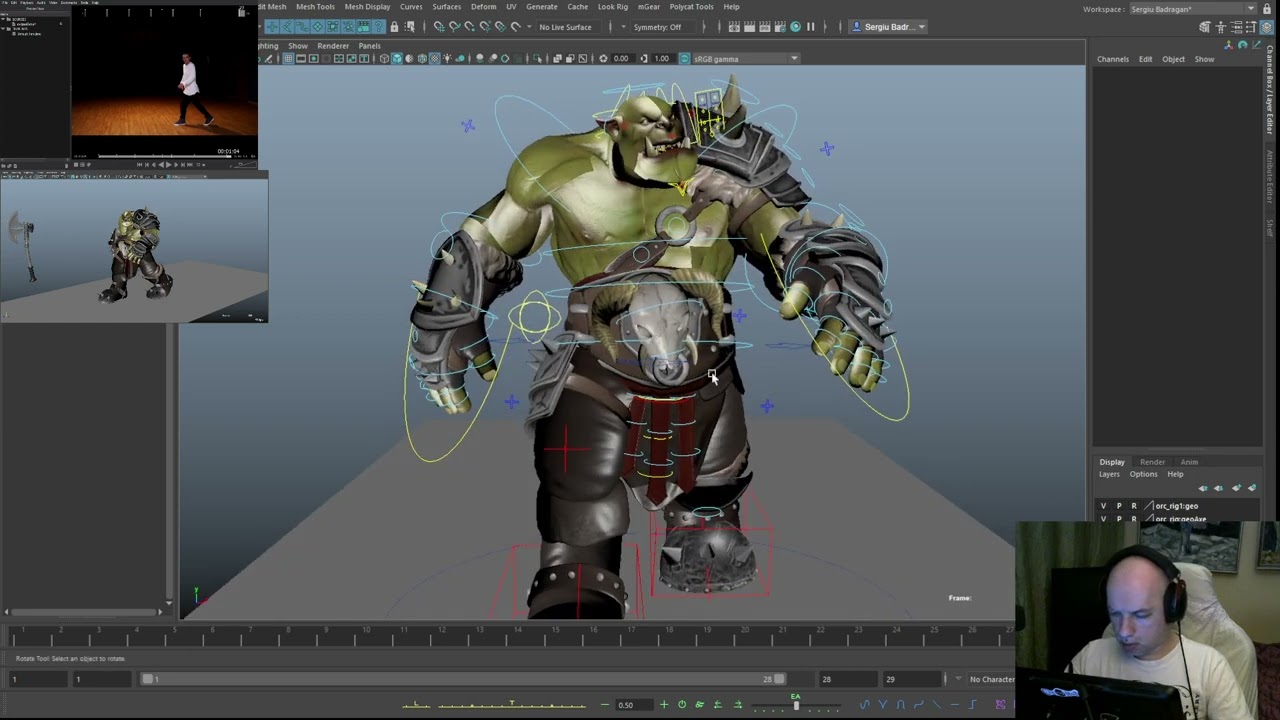The height and width of the screenshot is (720, 1280).
Task: Toggle the sRGB view transform button
Action: tap(685, 58)
